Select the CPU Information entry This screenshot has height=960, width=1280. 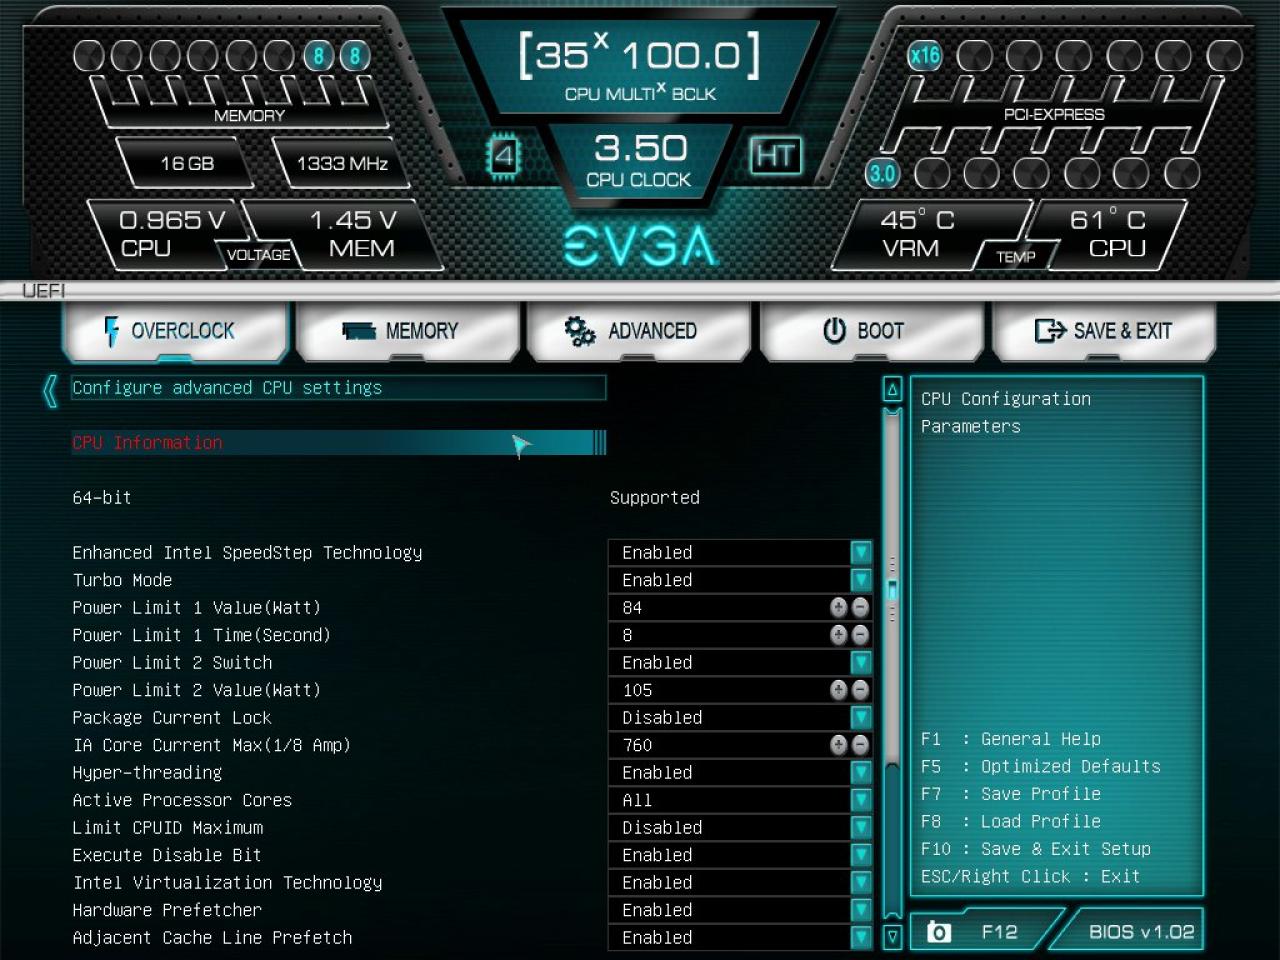pyautogui.click(x=338, y=443)
